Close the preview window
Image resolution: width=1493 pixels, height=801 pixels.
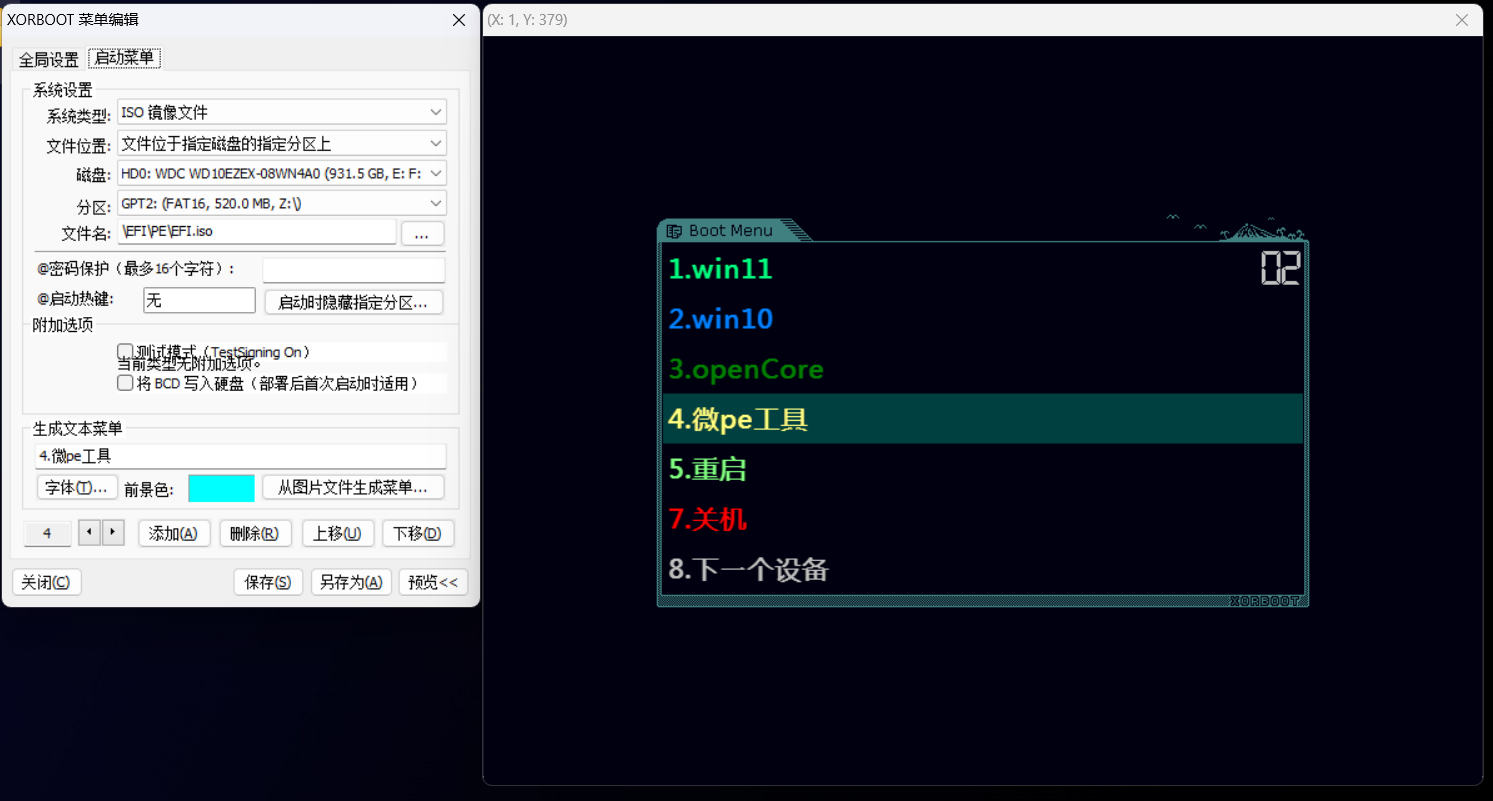pyautogui.click(x=1462, y=20)
